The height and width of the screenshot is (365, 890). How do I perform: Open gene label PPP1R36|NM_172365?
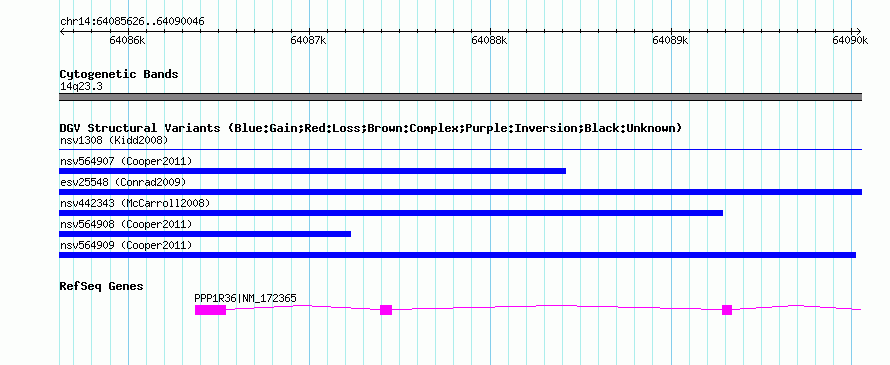click(245, 299)
